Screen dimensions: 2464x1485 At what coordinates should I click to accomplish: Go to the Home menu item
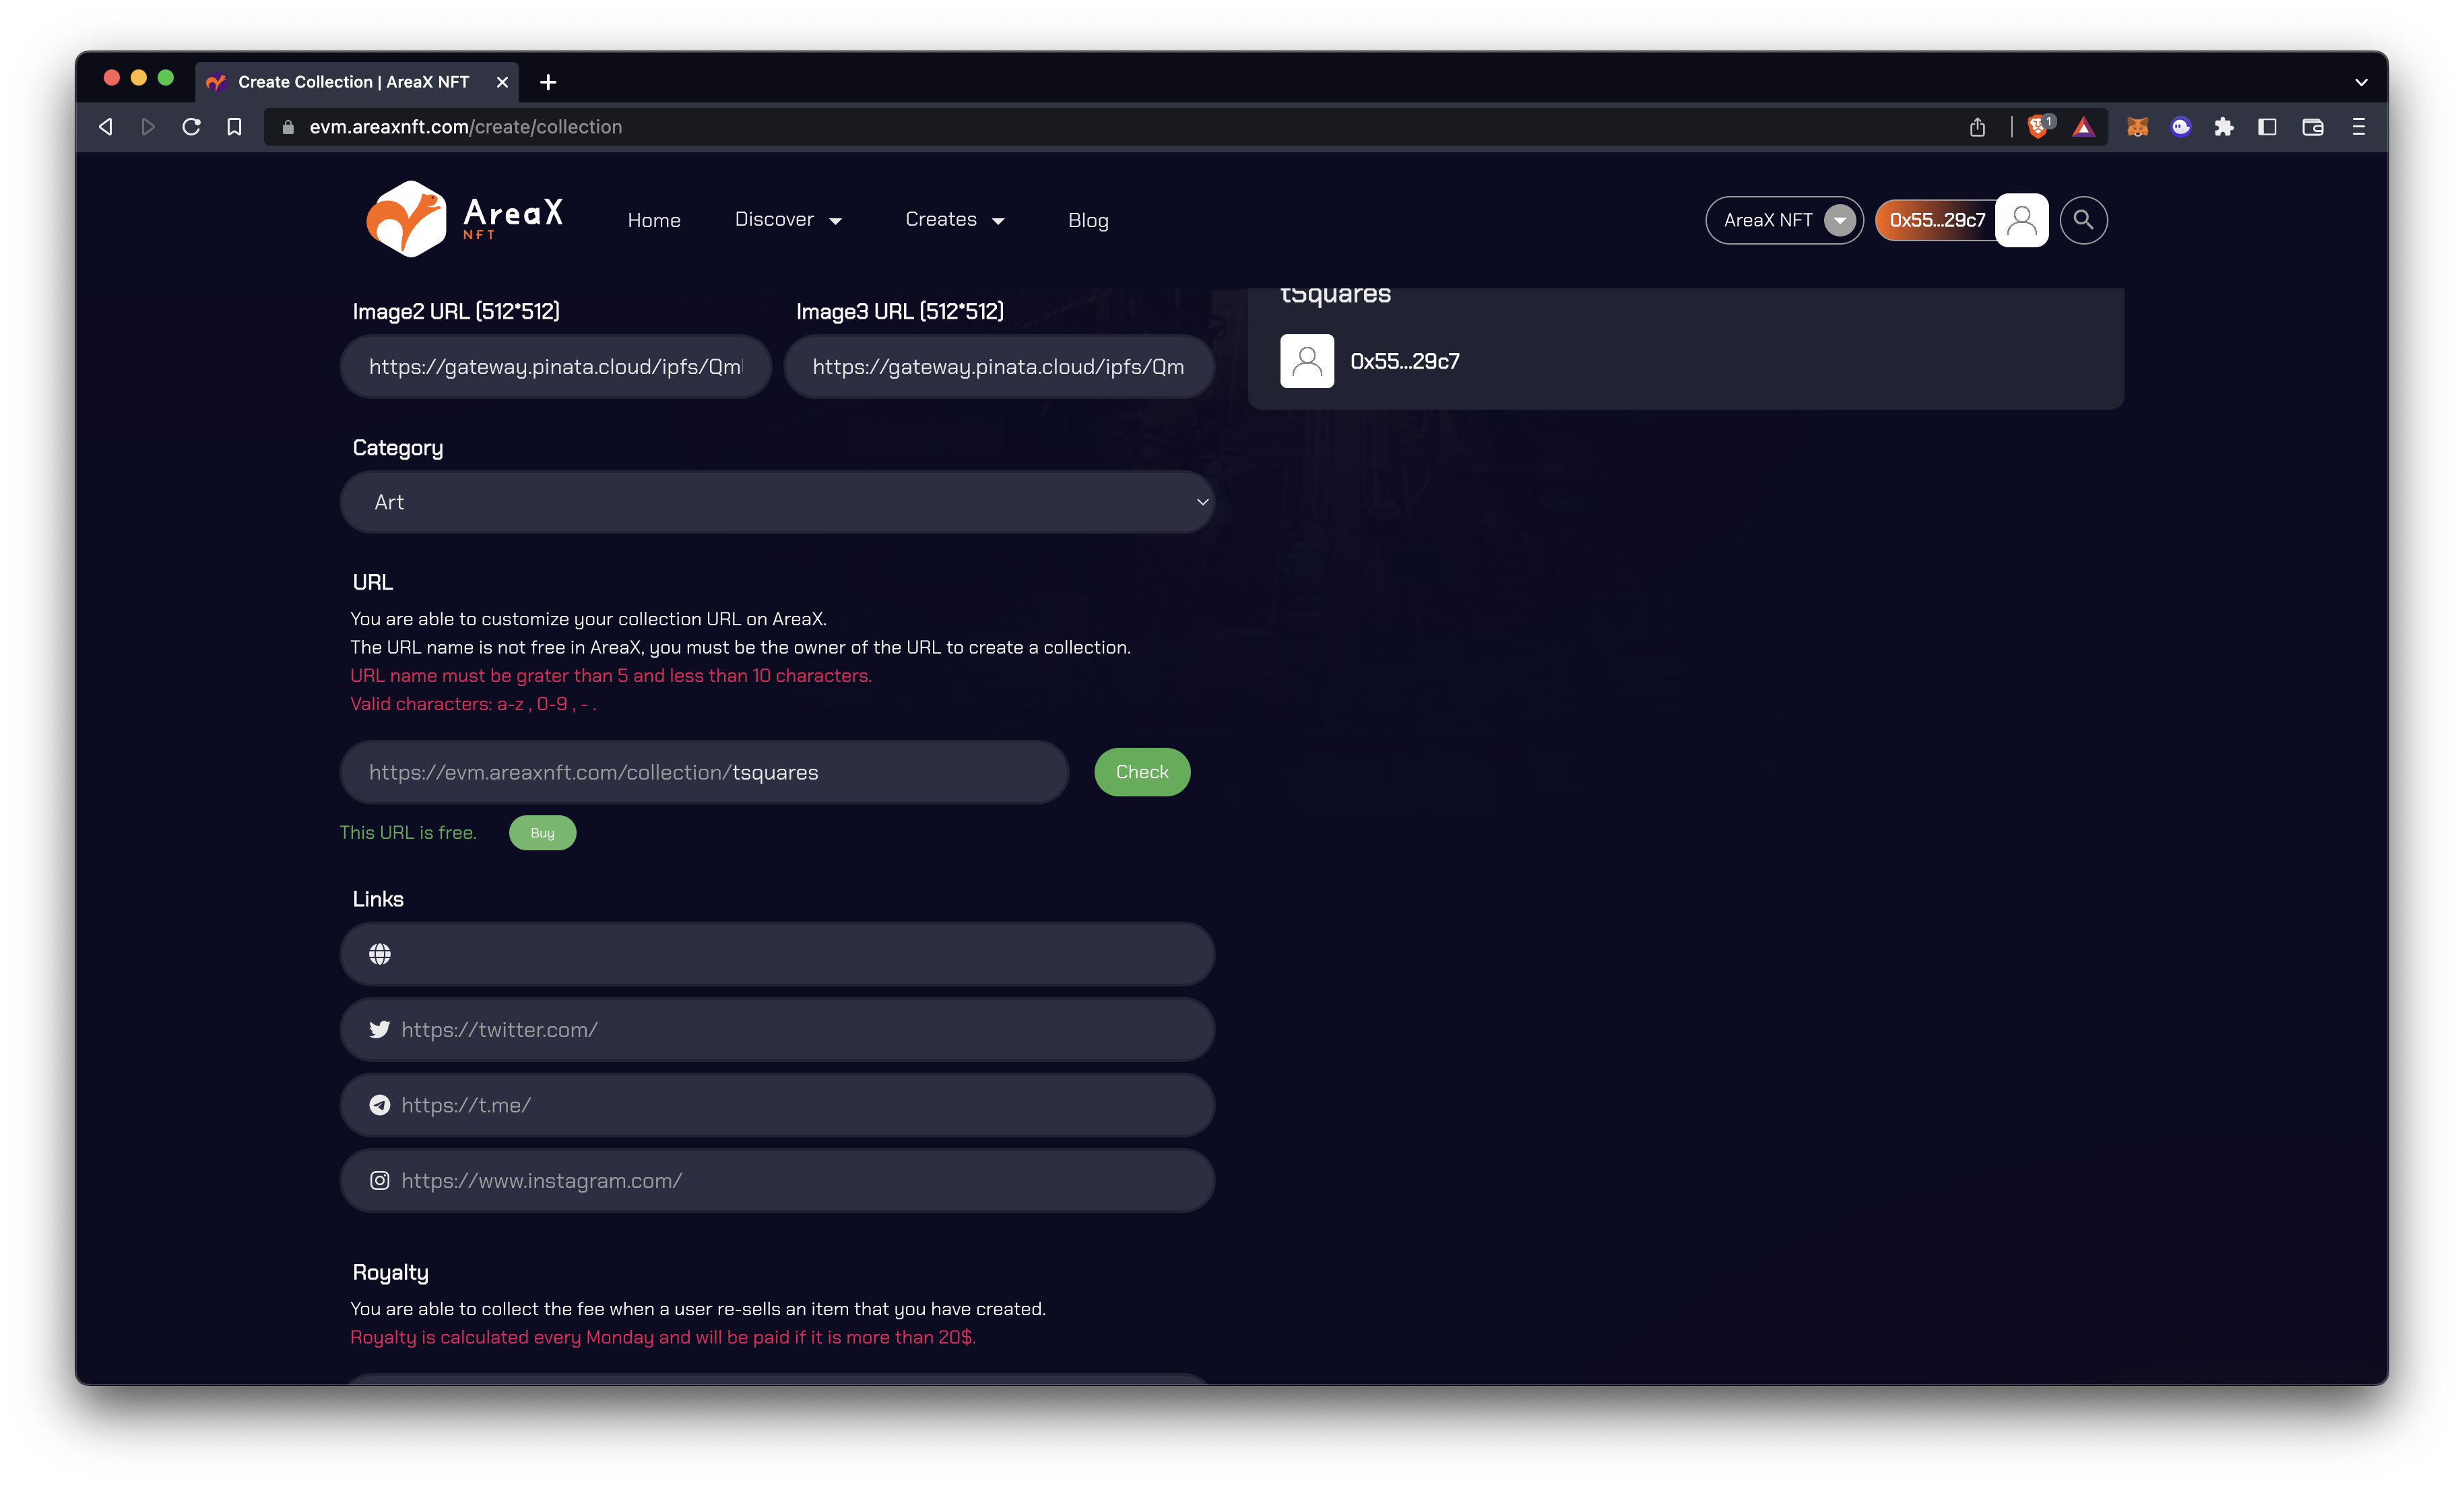[654, 221]
